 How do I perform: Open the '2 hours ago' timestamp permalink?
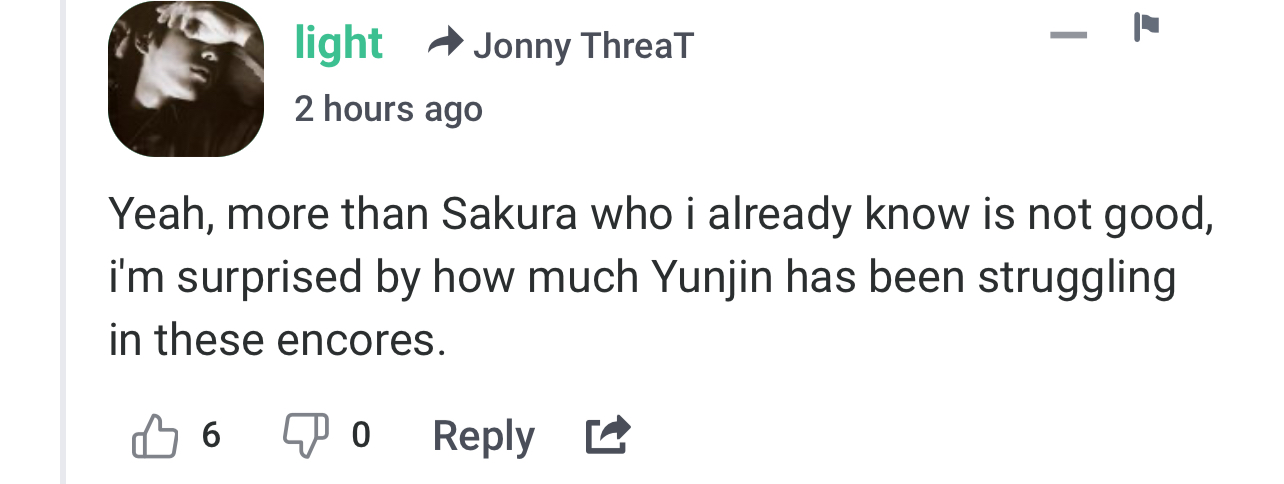[388, 108]
